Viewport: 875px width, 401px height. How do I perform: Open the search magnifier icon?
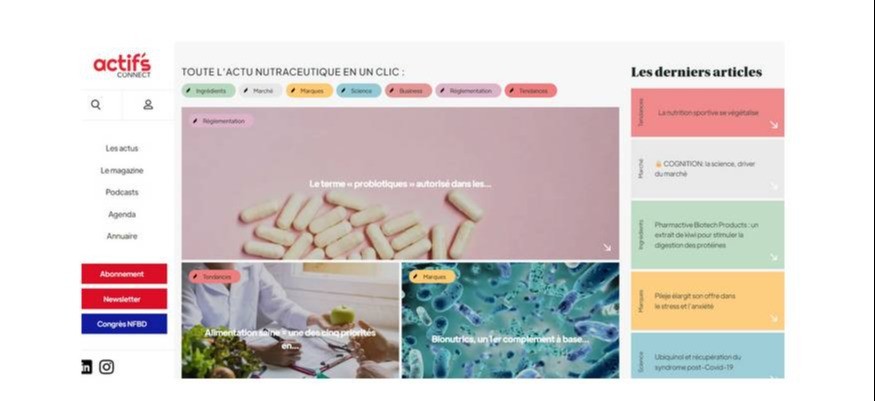(96, 104)
